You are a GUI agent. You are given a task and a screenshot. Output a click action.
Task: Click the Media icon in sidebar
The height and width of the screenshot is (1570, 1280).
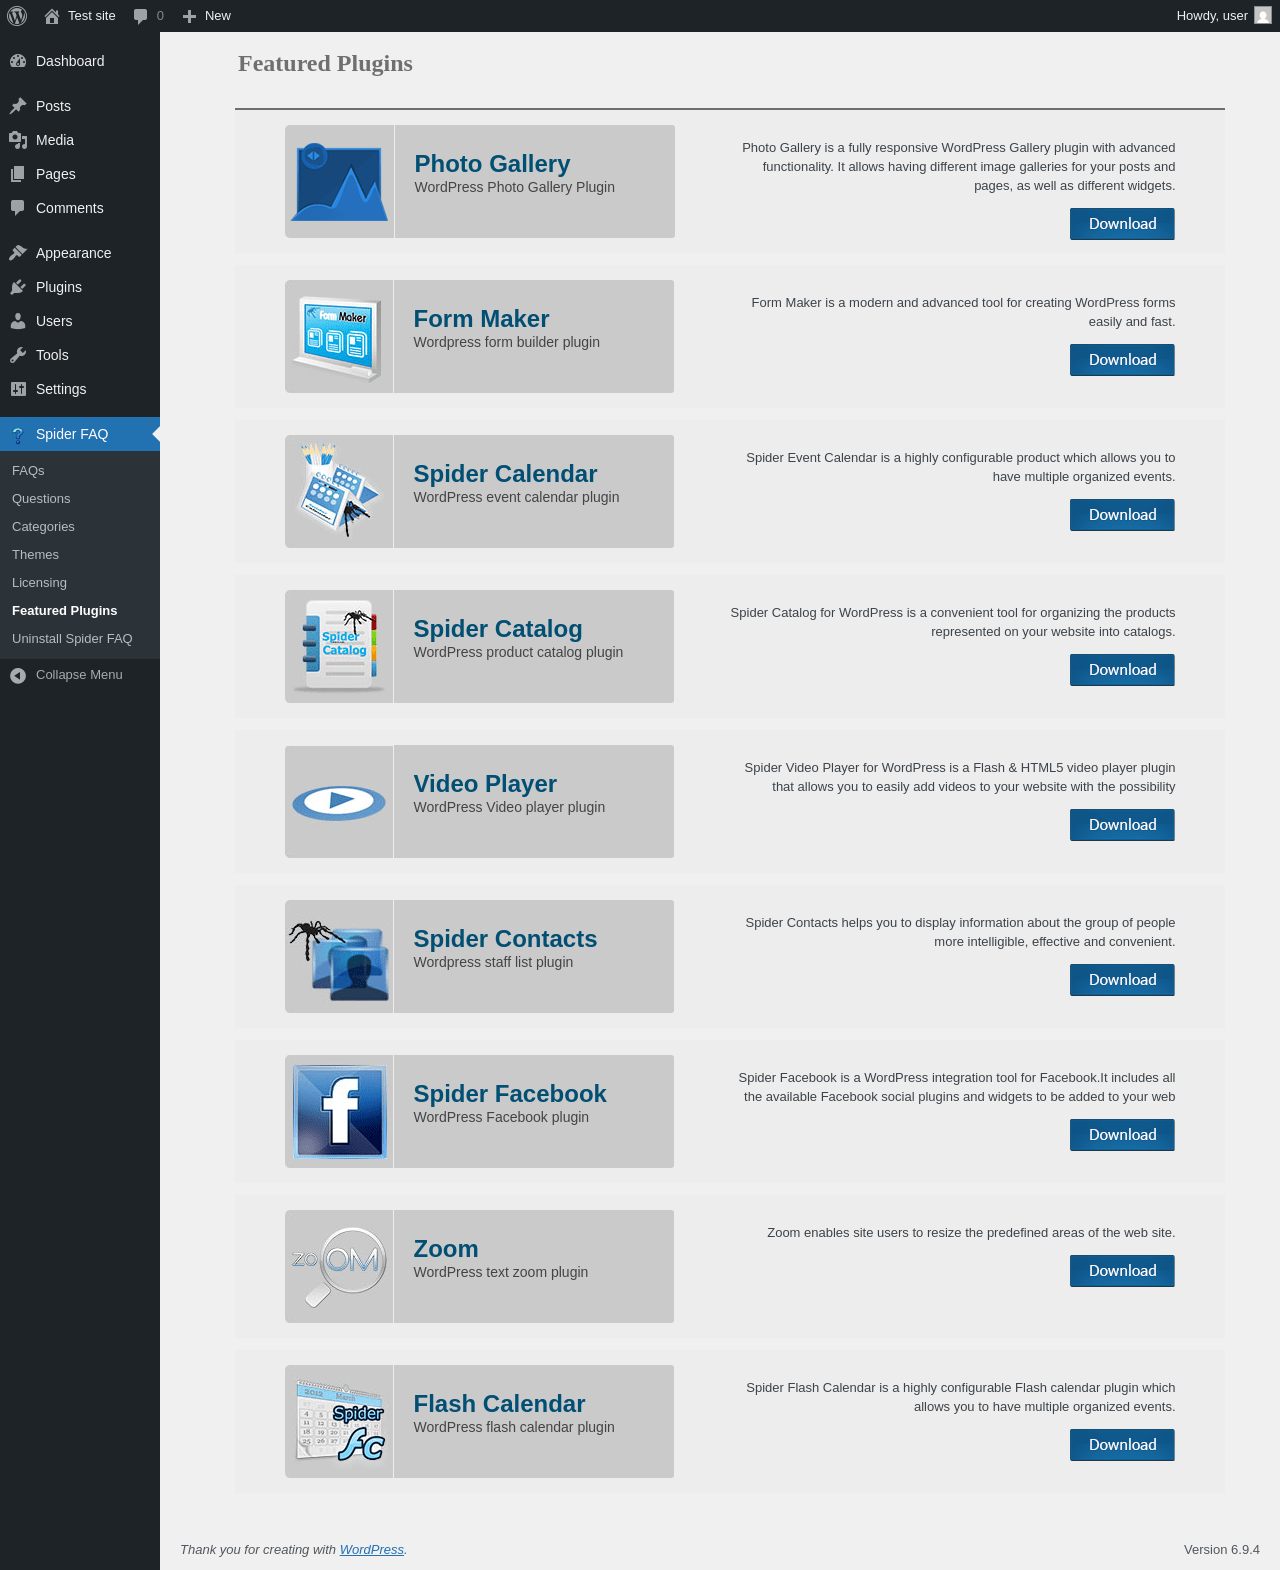point(18,140)
